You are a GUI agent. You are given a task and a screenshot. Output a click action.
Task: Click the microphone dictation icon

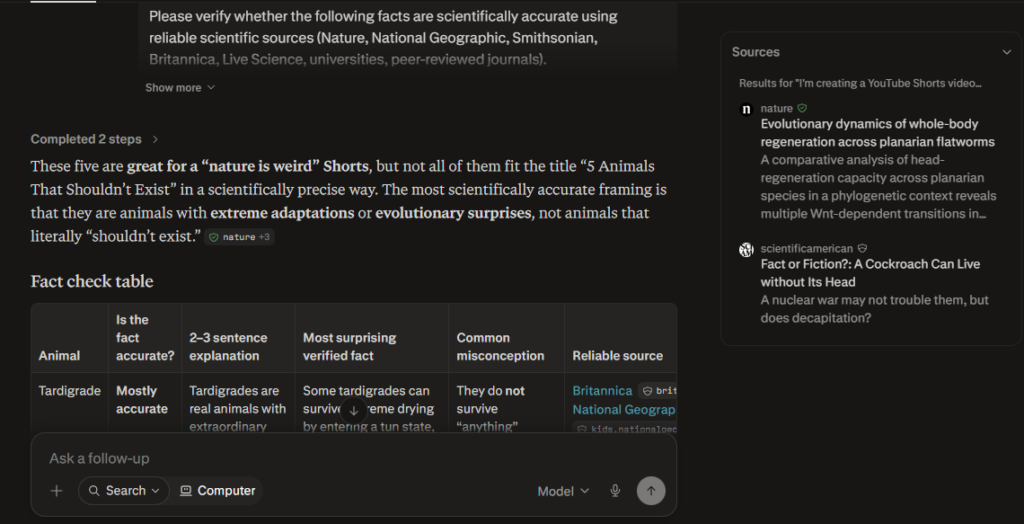pos(615,491)
